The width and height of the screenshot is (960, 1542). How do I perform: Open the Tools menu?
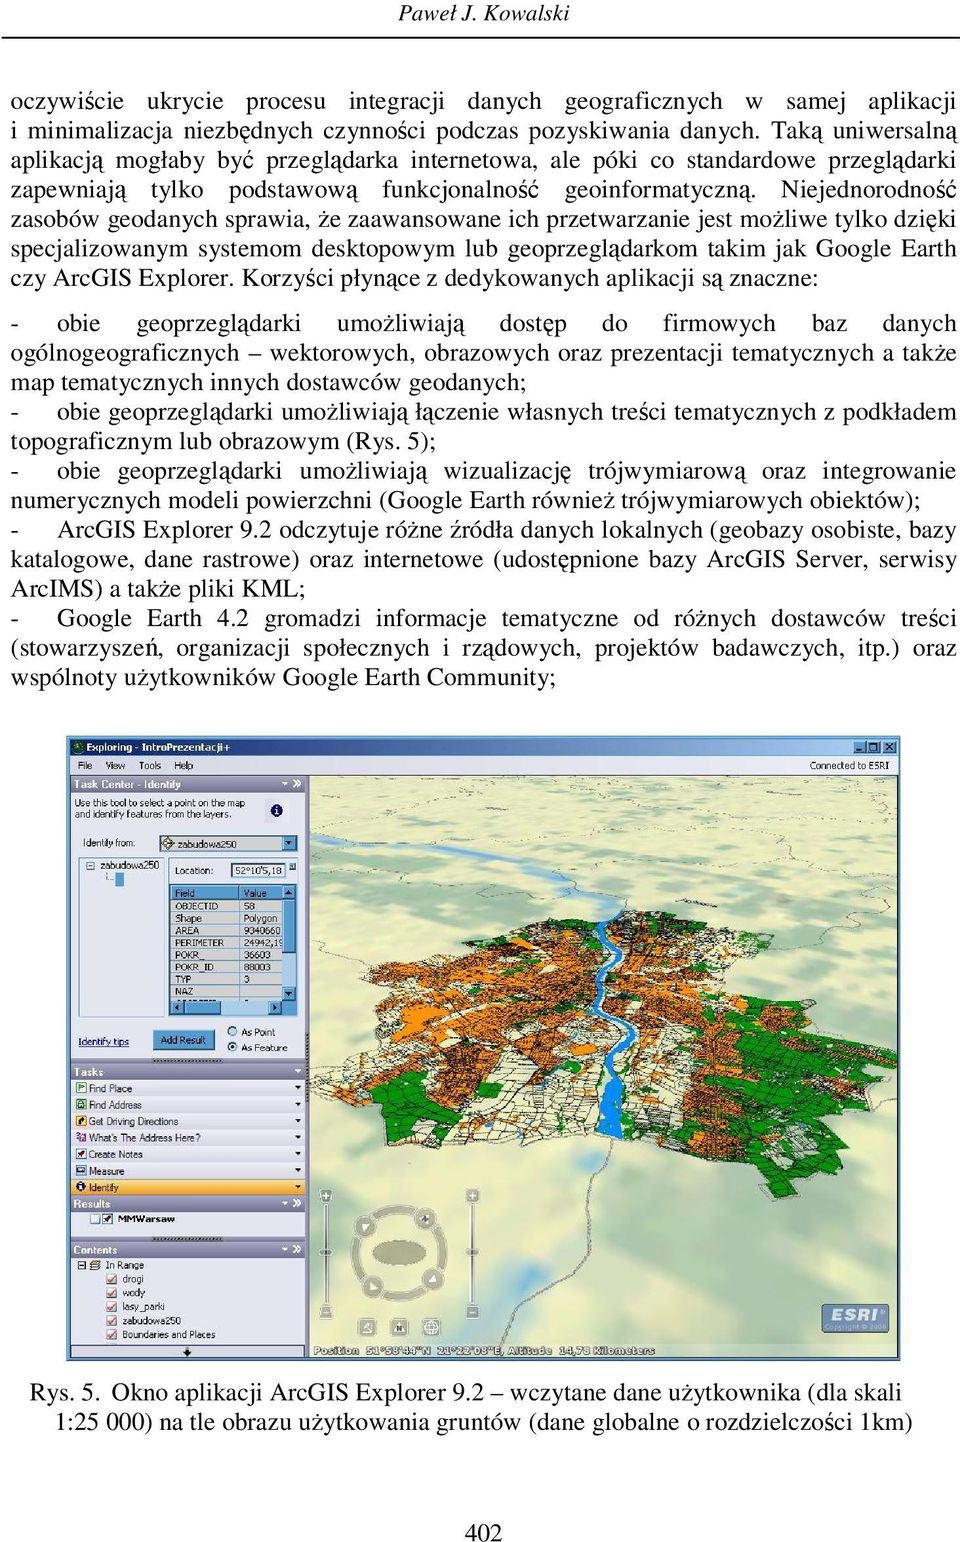tap(150, 765)
